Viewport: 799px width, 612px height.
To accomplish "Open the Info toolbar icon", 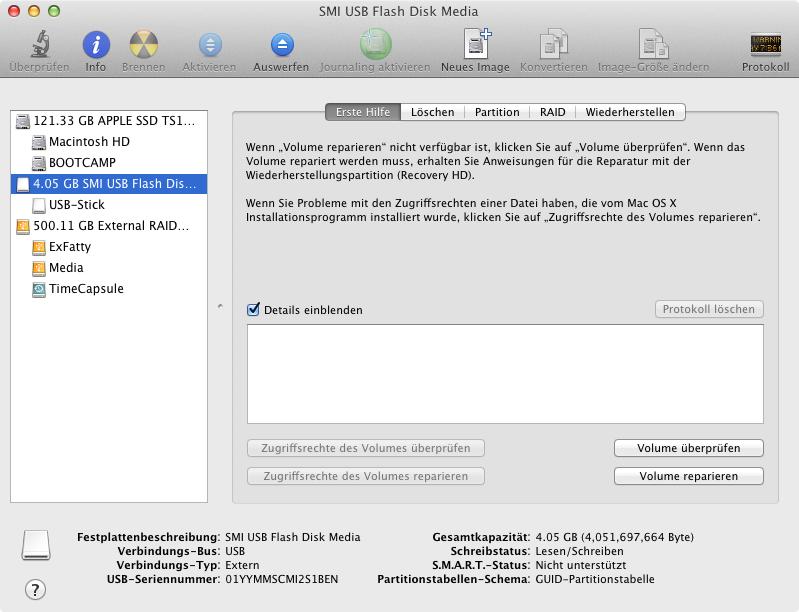I will pyautogui.click(x=96, y=44).
